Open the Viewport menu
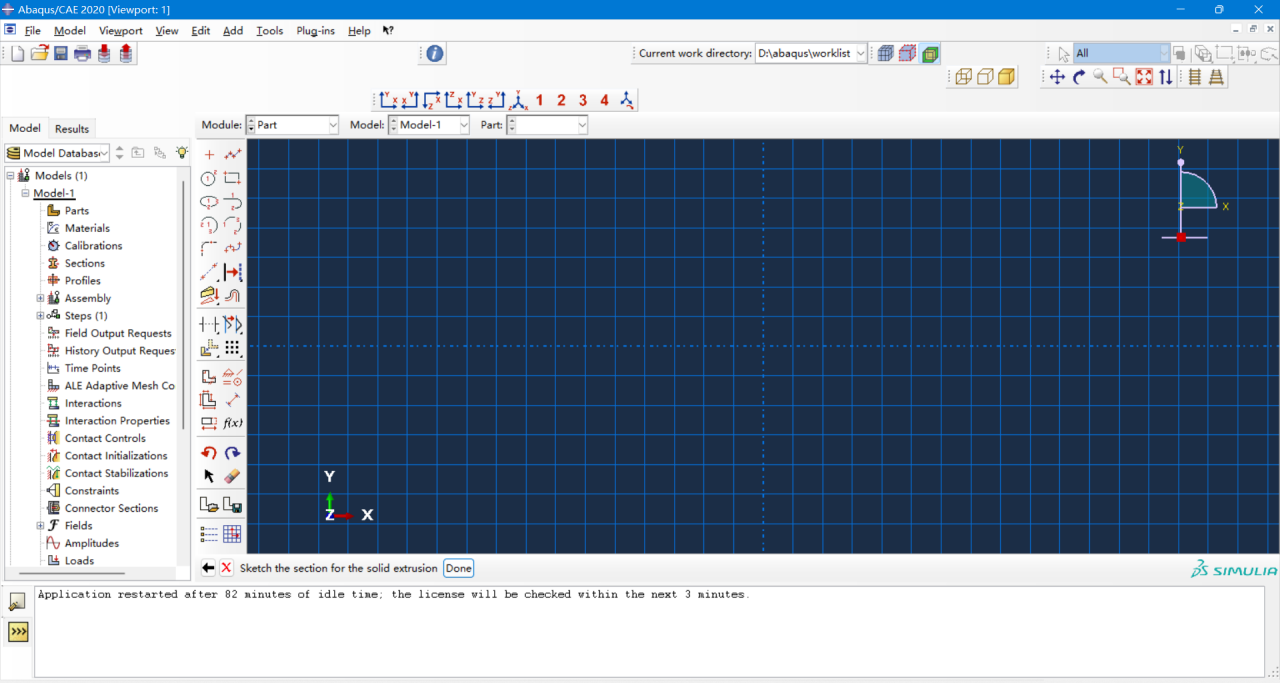1280x684 pixels. [x=121, y=31]
